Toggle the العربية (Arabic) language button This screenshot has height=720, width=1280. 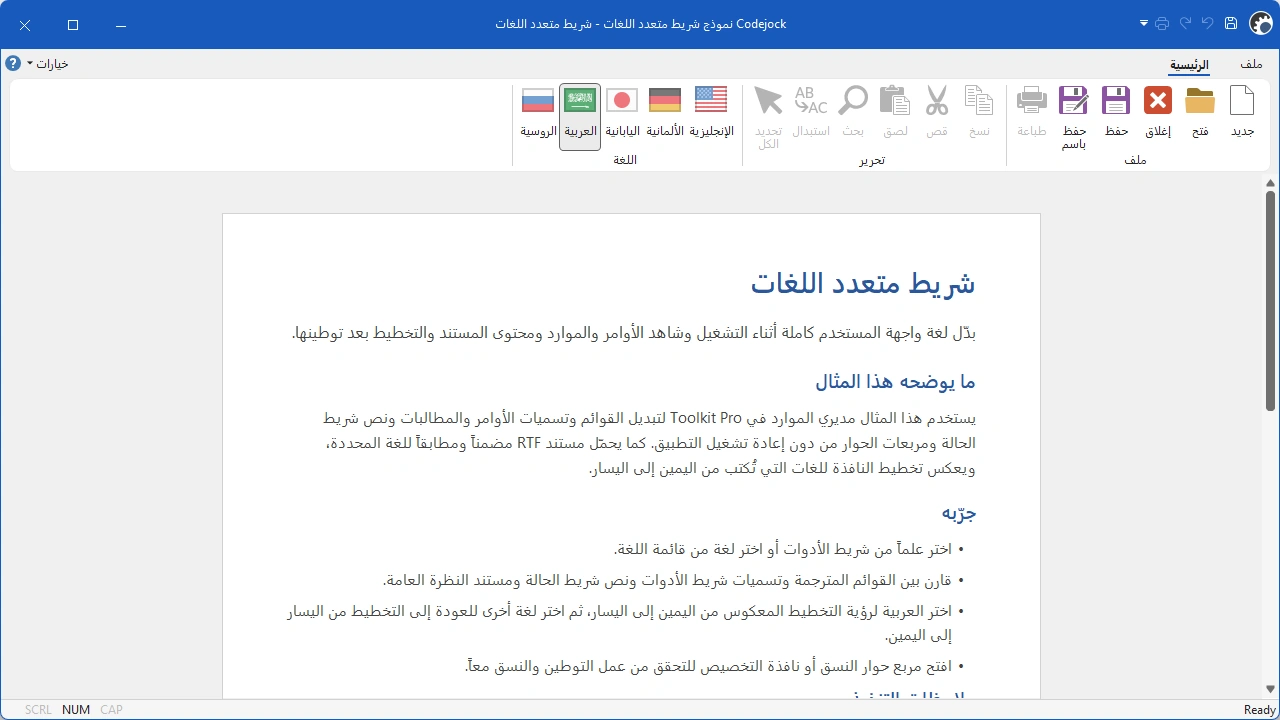(580, 117)
